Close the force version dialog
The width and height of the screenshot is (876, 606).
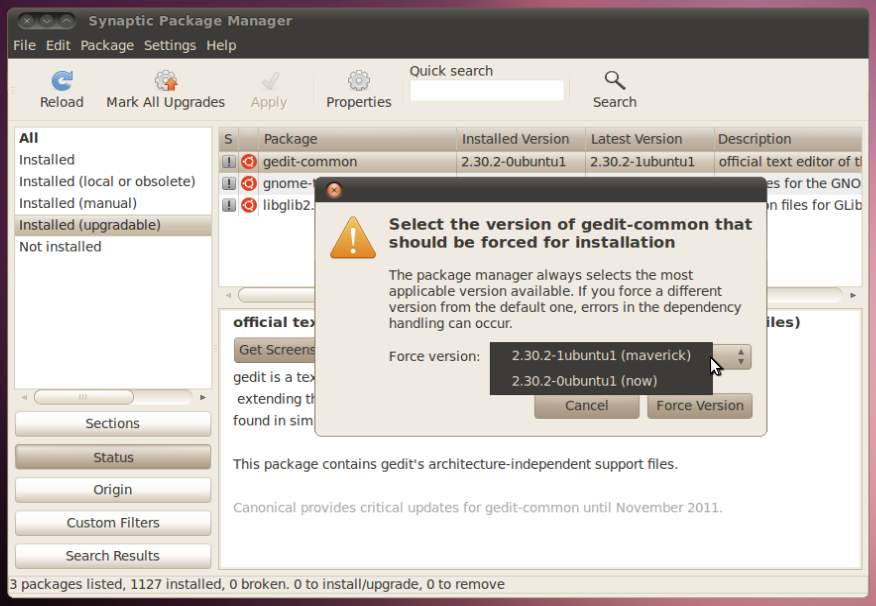pyautogui.click(x=334, y=190)
